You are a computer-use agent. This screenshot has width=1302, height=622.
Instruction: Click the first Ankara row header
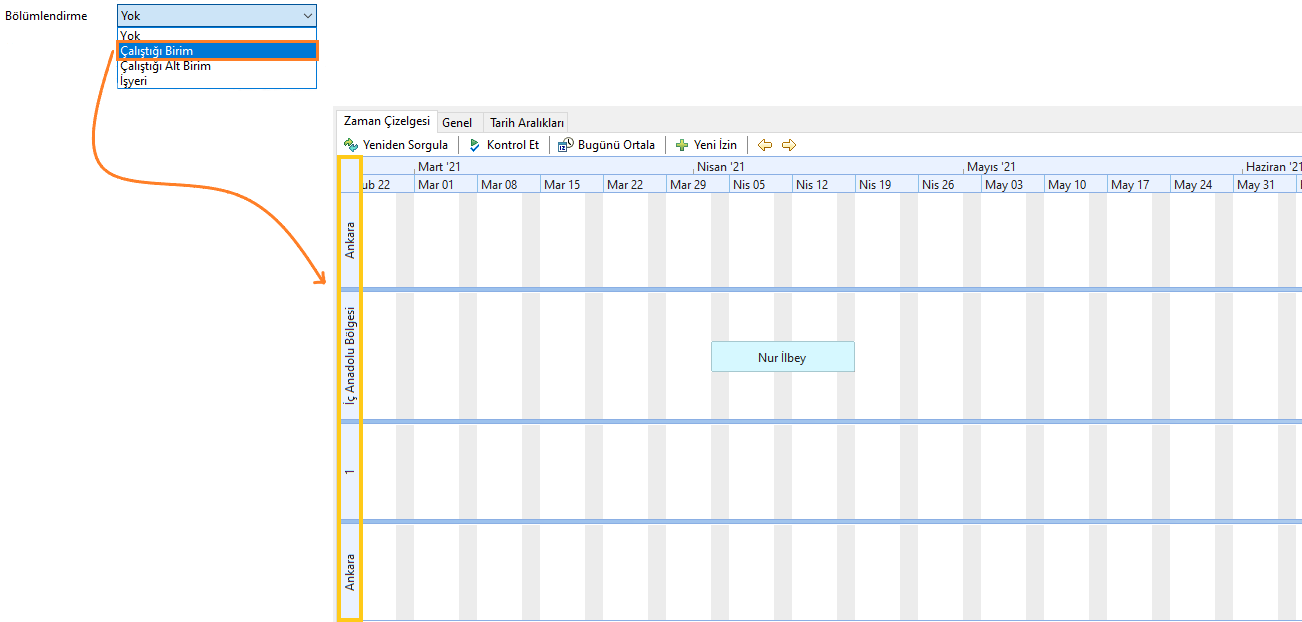pos(350,240)
